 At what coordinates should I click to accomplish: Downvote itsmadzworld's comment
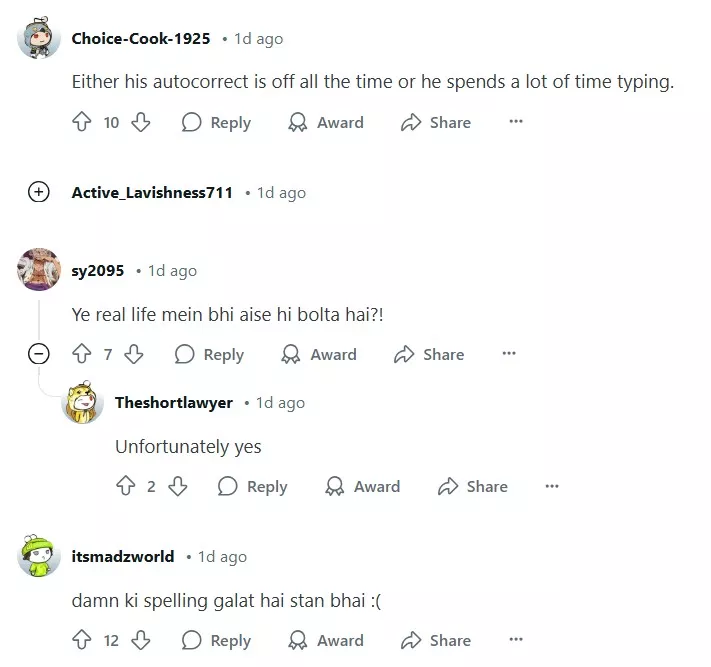pos(141,640)
